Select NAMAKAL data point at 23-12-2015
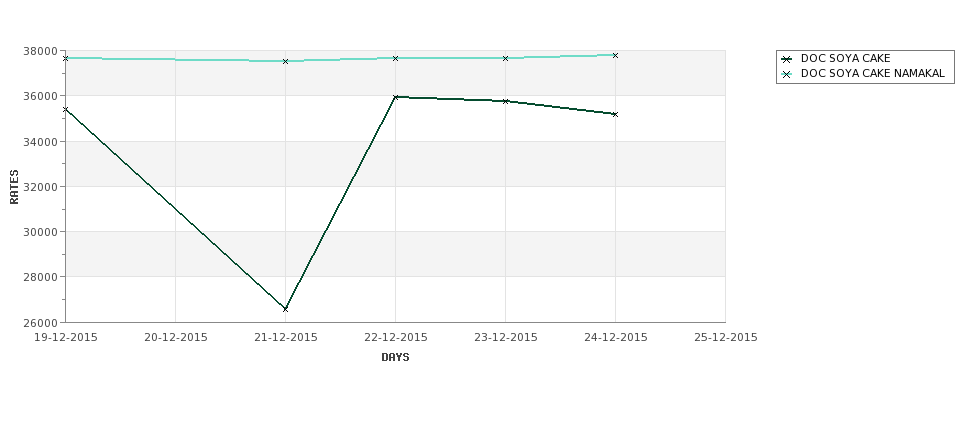Screen dimensions: 975x429 click(506, 58)
